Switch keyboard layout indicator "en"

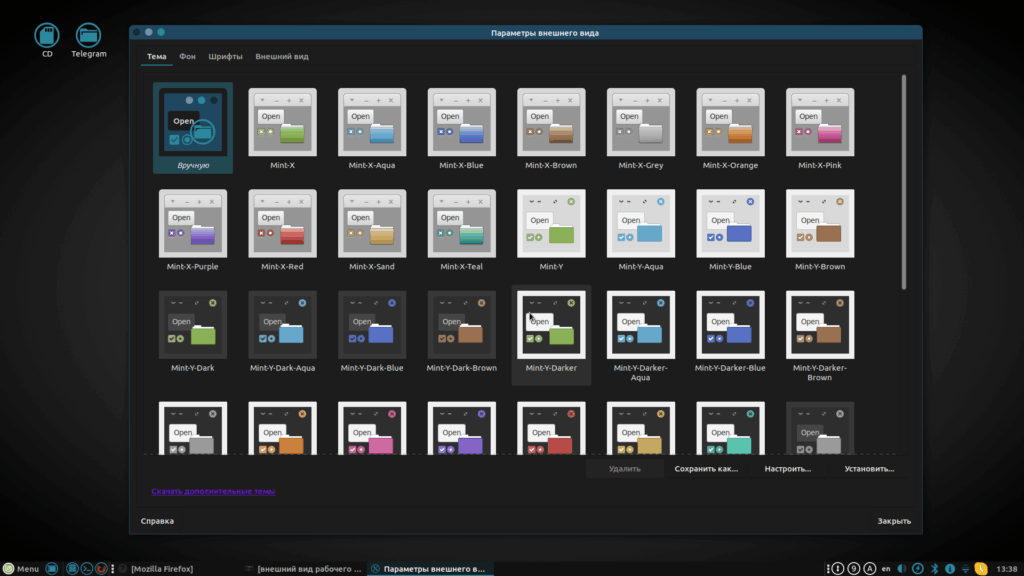[x=886, y=568]
